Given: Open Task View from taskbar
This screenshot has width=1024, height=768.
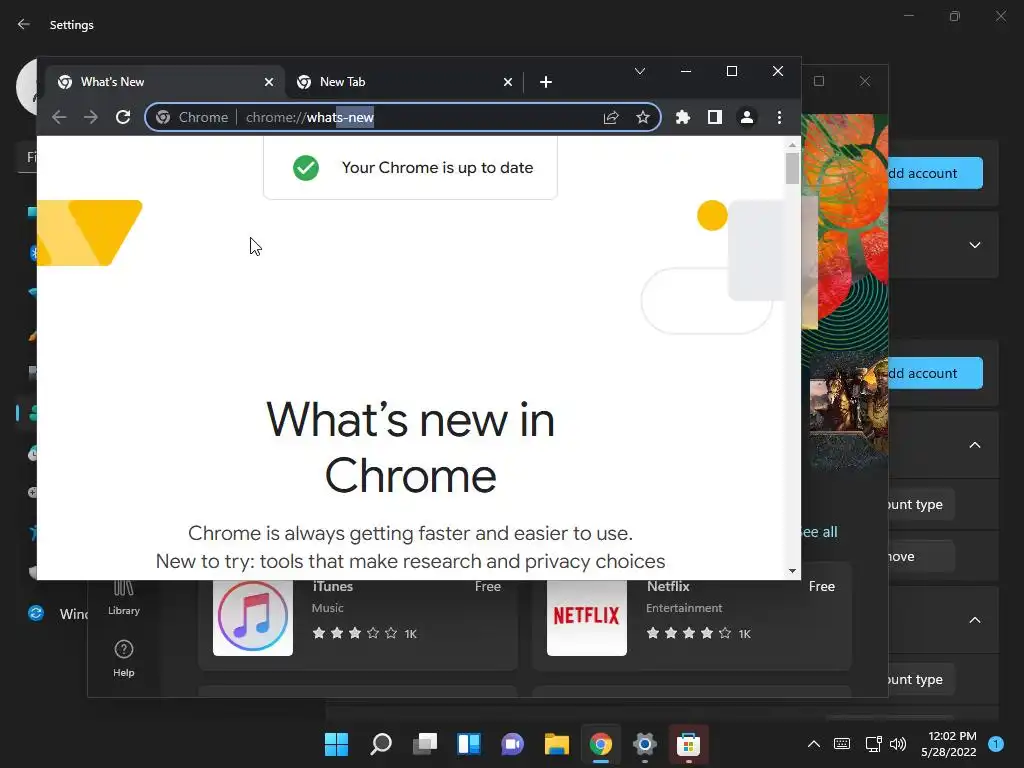Looking at the screenshot, I should pyautogui.click(x=425, y=744).
